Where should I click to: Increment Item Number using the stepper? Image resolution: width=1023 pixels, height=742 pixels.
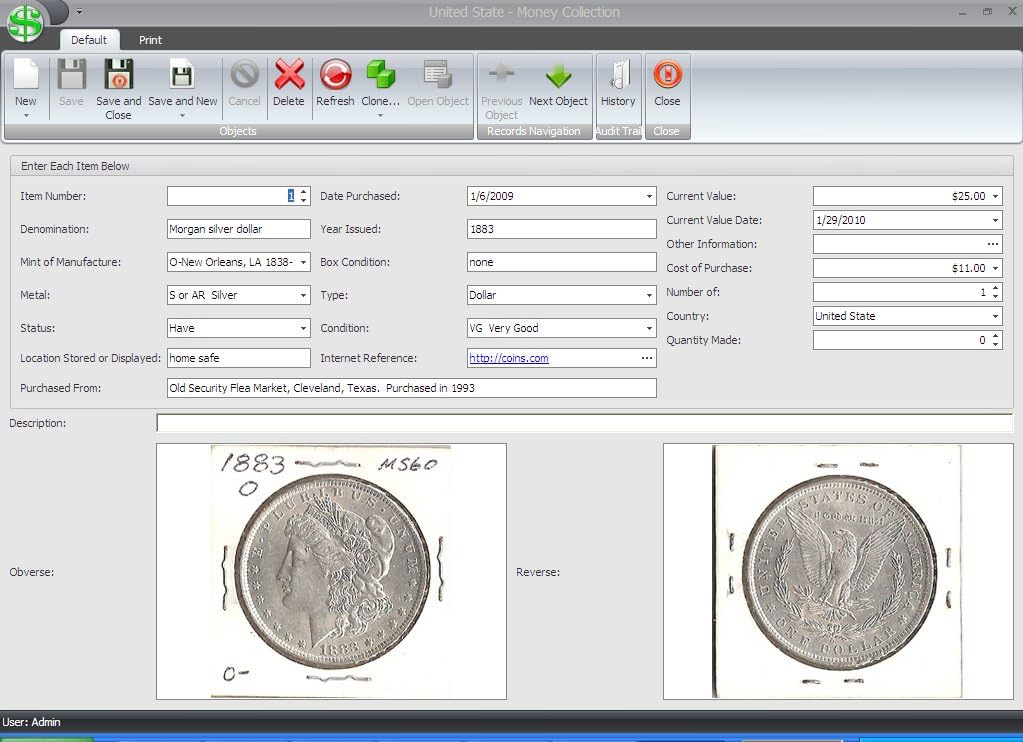tap(302, 192)
